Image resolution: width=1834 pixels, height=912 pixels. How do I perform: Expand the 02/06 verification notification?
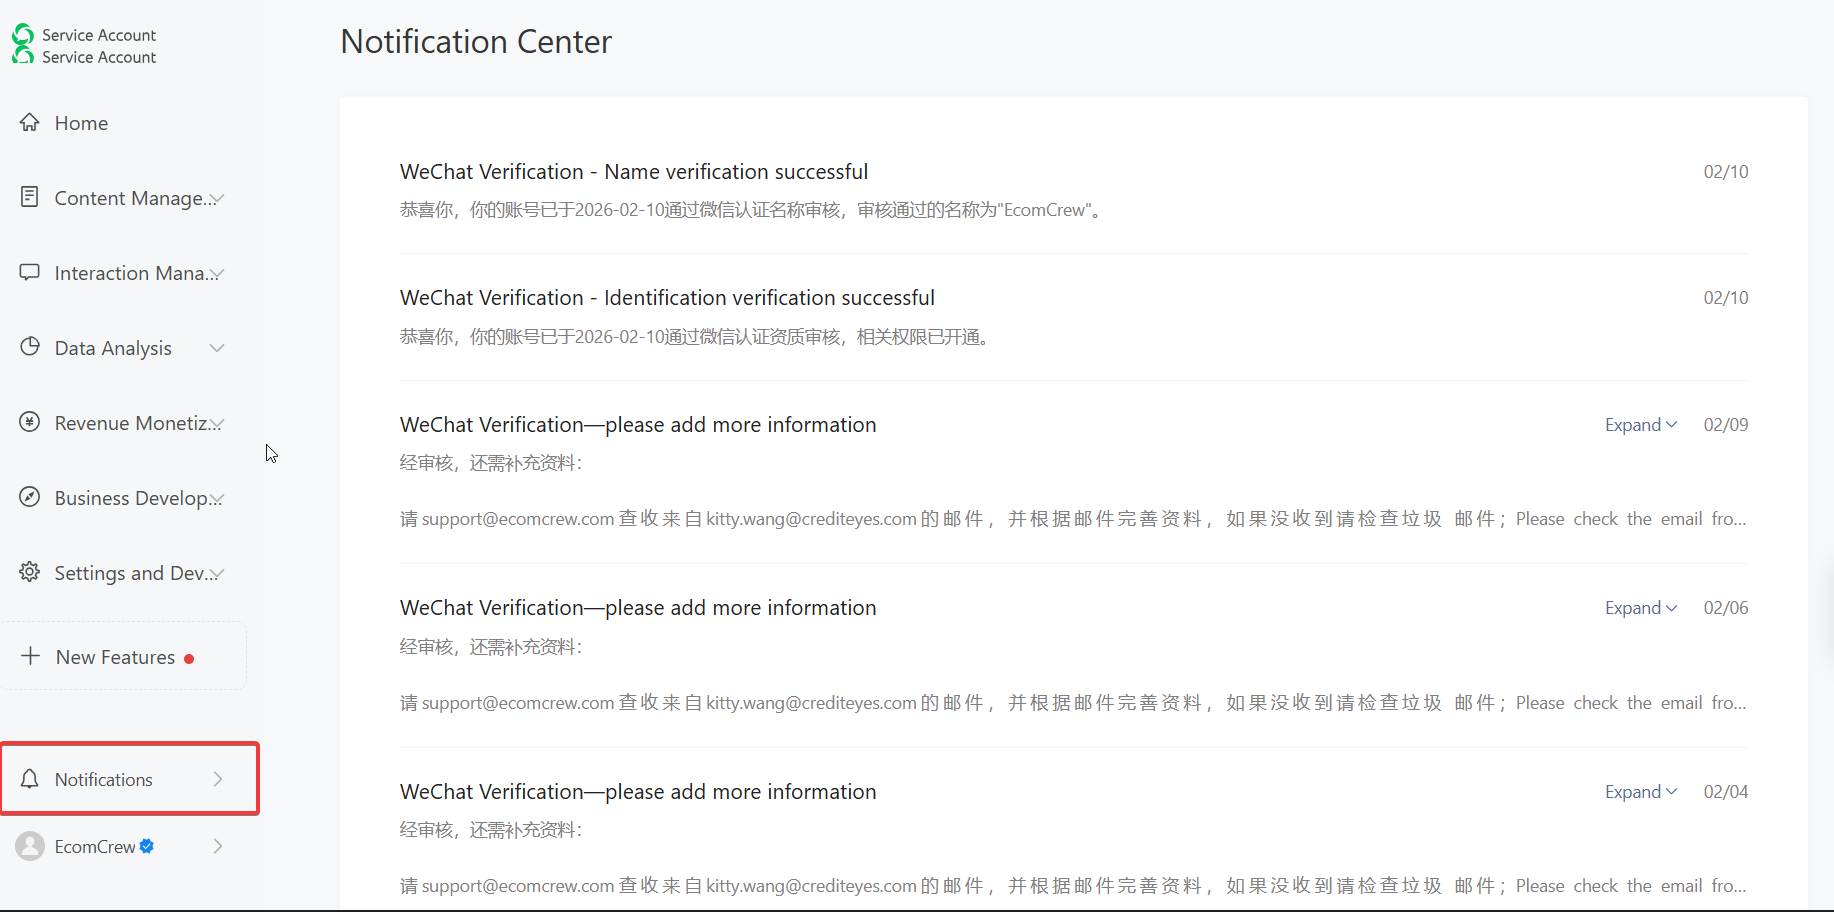point(1640,608)
